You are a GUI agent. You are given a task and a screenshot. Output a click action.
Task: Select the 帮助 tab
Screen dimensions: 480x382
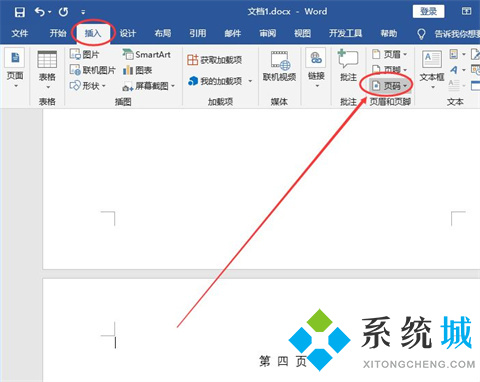click(389, 33)
